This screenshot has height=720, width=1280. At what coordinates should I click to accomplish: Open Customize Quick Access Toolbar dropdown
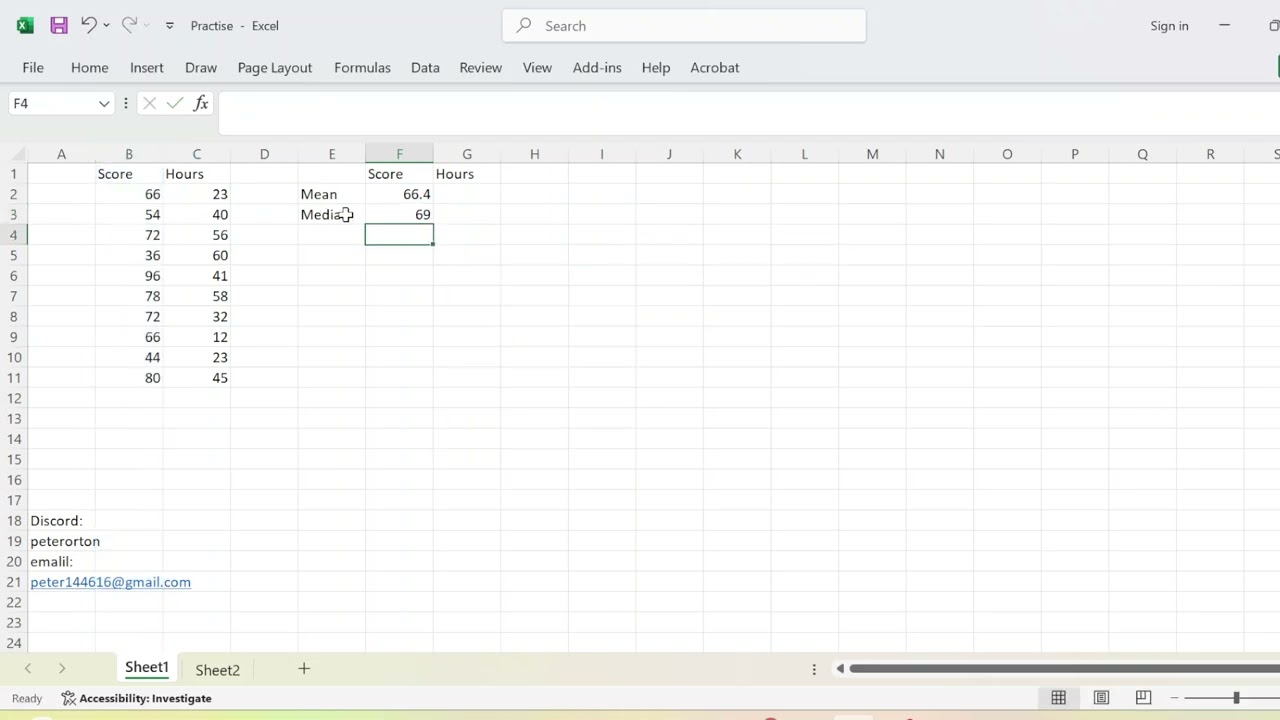[169, 26]
